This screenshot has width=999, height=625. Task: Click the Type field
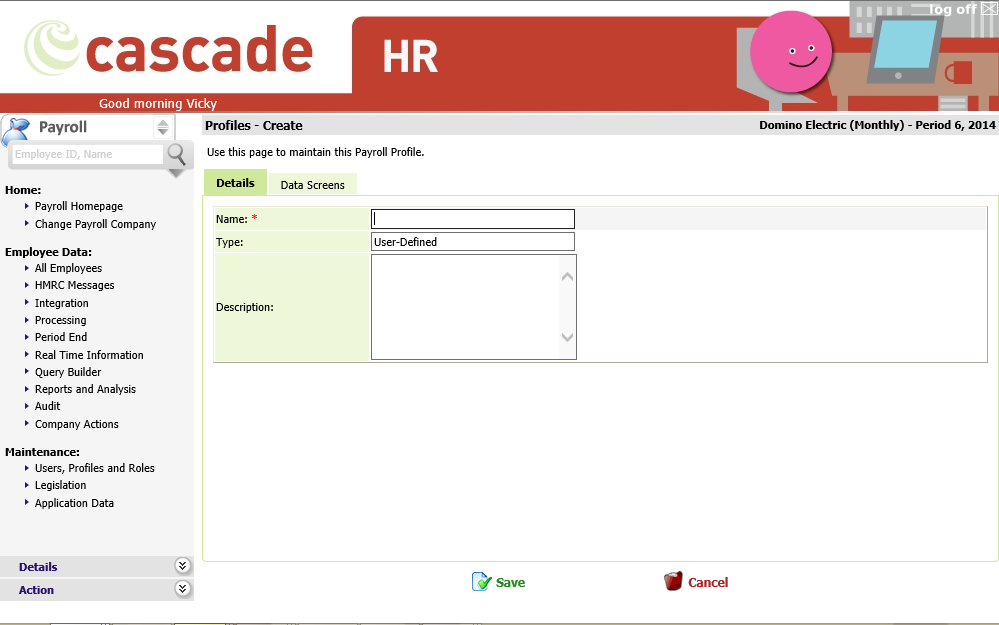coord(473,242)
